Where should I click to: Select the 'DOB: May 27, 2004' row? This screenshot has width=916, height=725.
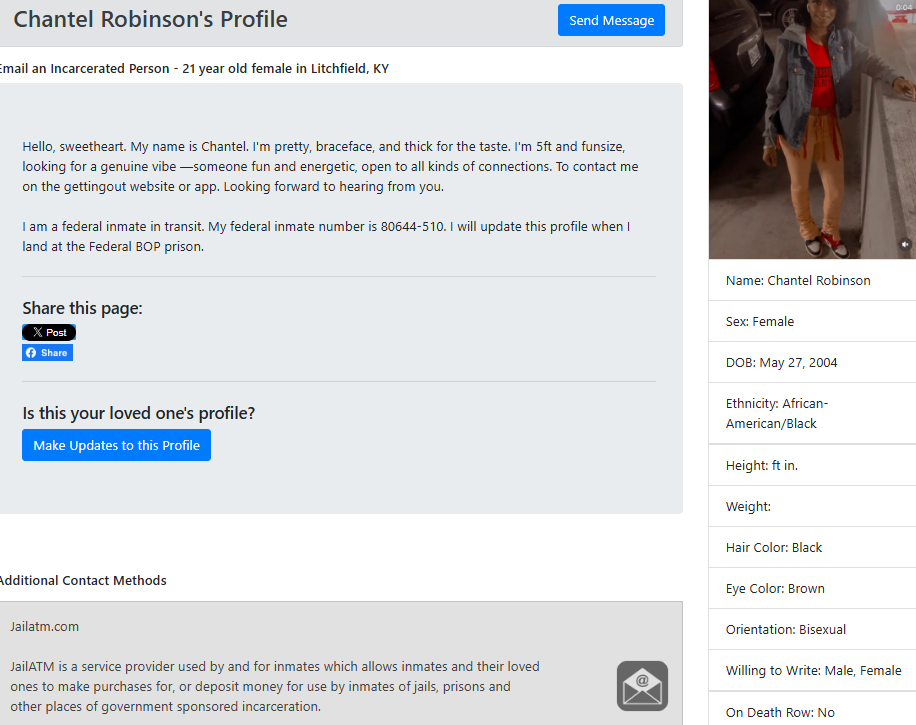click(812, 362)
